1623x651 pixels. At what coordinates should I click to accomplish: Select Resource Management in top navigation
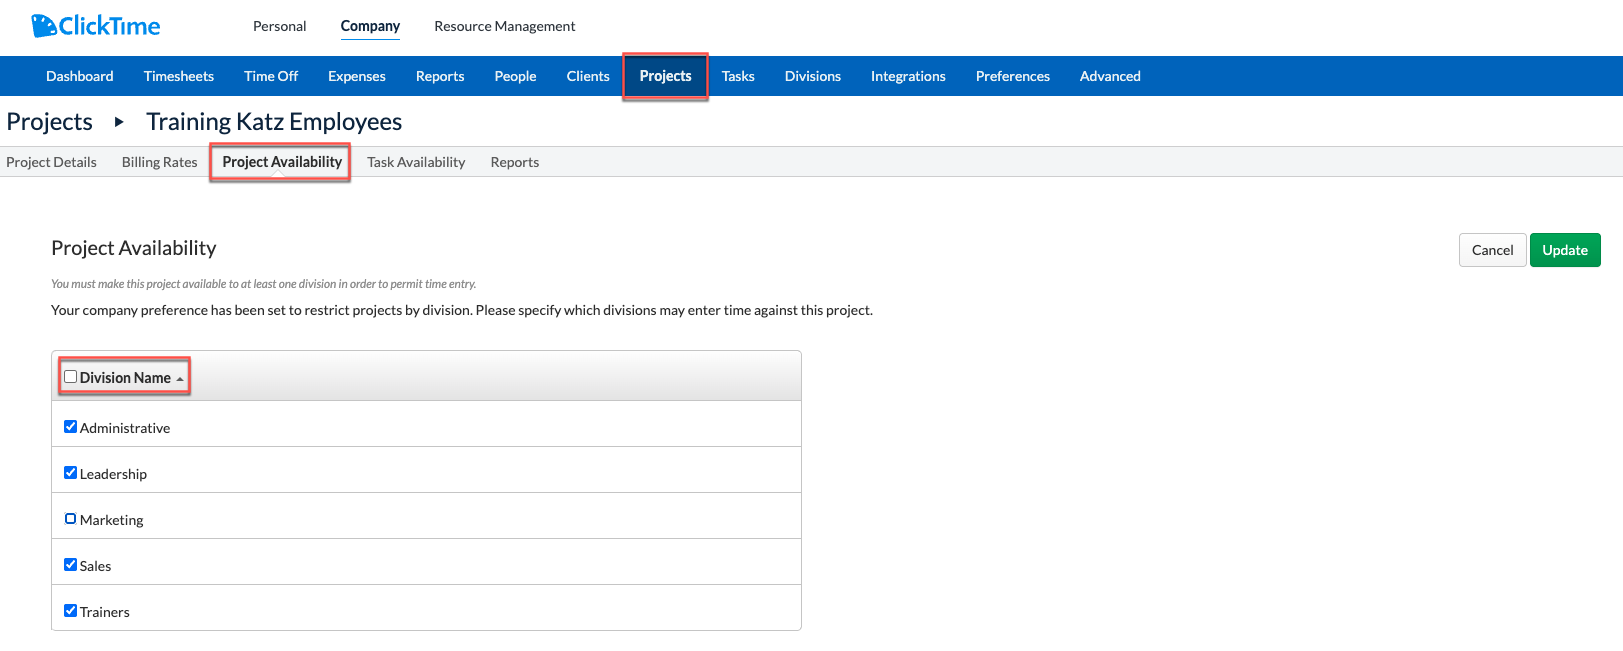(x=504, y=26)
